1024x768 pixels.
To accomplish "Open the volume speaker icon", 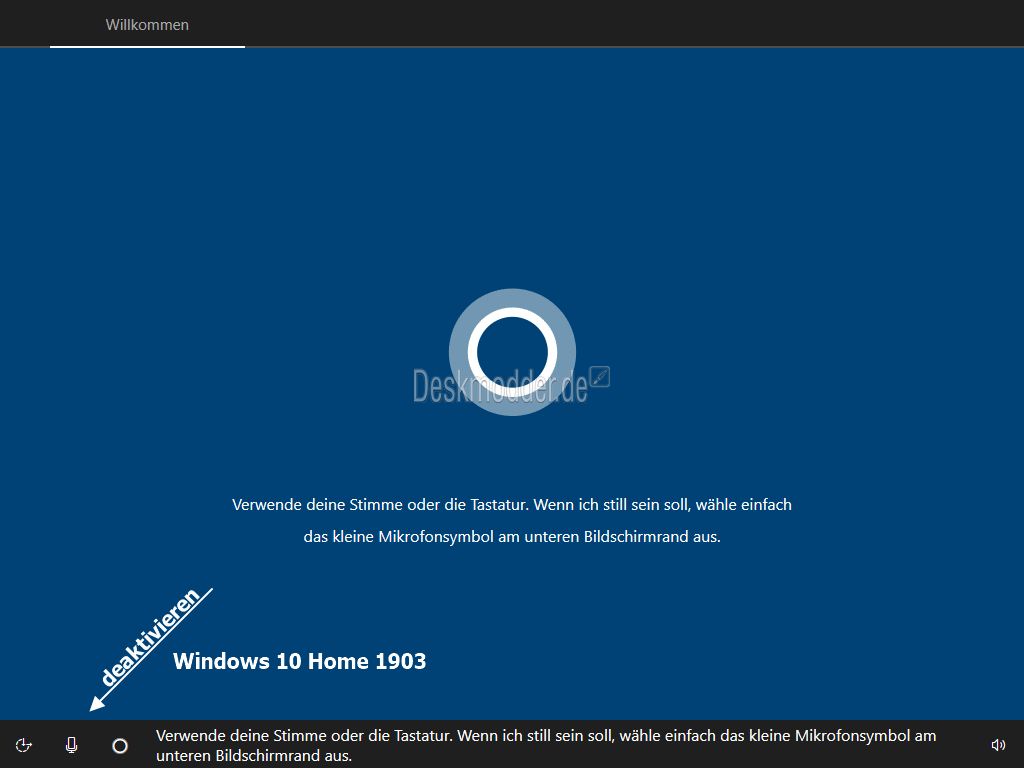I will (998, 745).
